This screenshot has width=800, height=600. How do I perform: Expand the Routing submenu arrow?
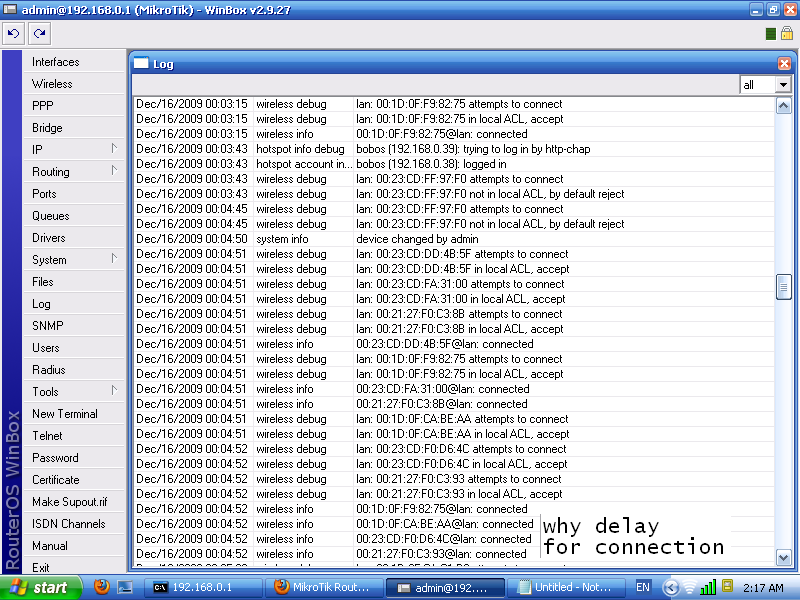point(114,170)
